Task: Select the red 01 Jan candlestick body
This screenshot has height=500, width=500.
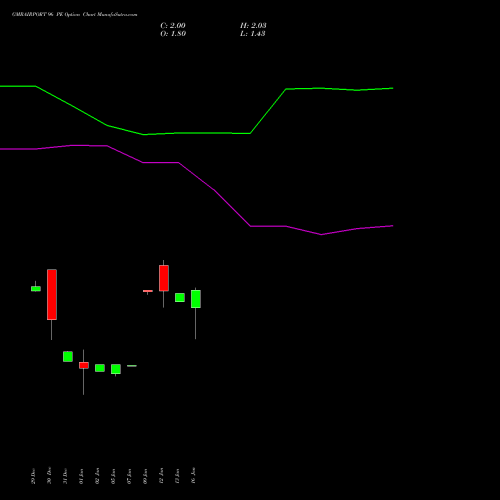Action: click(x=84, y=365)
